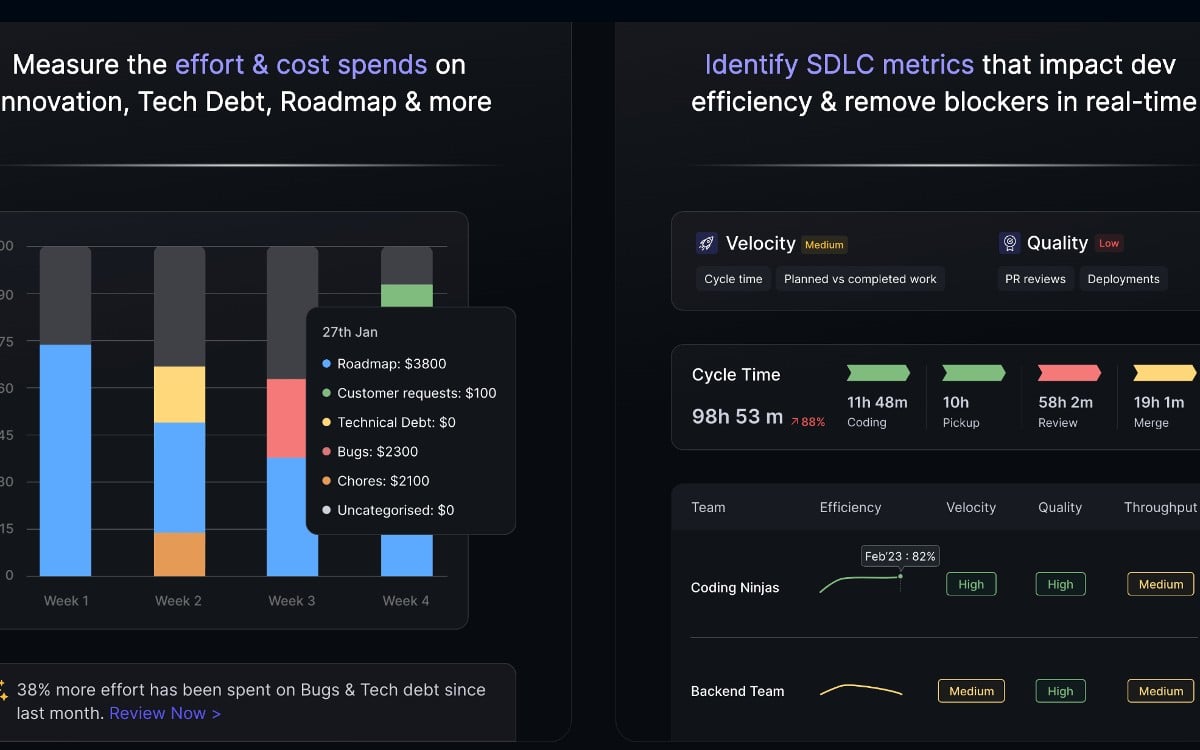Click the red 88% trend arrow
1200x750 pixels.
click(809, 421)
